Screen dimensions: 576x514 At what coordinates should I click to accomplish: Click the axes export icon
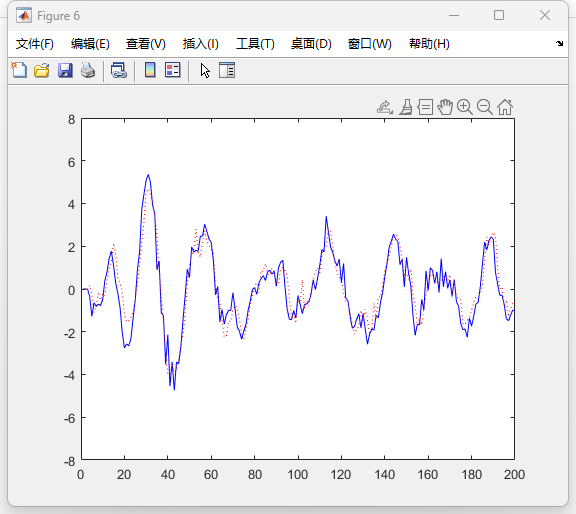click(x=385, y=107)
